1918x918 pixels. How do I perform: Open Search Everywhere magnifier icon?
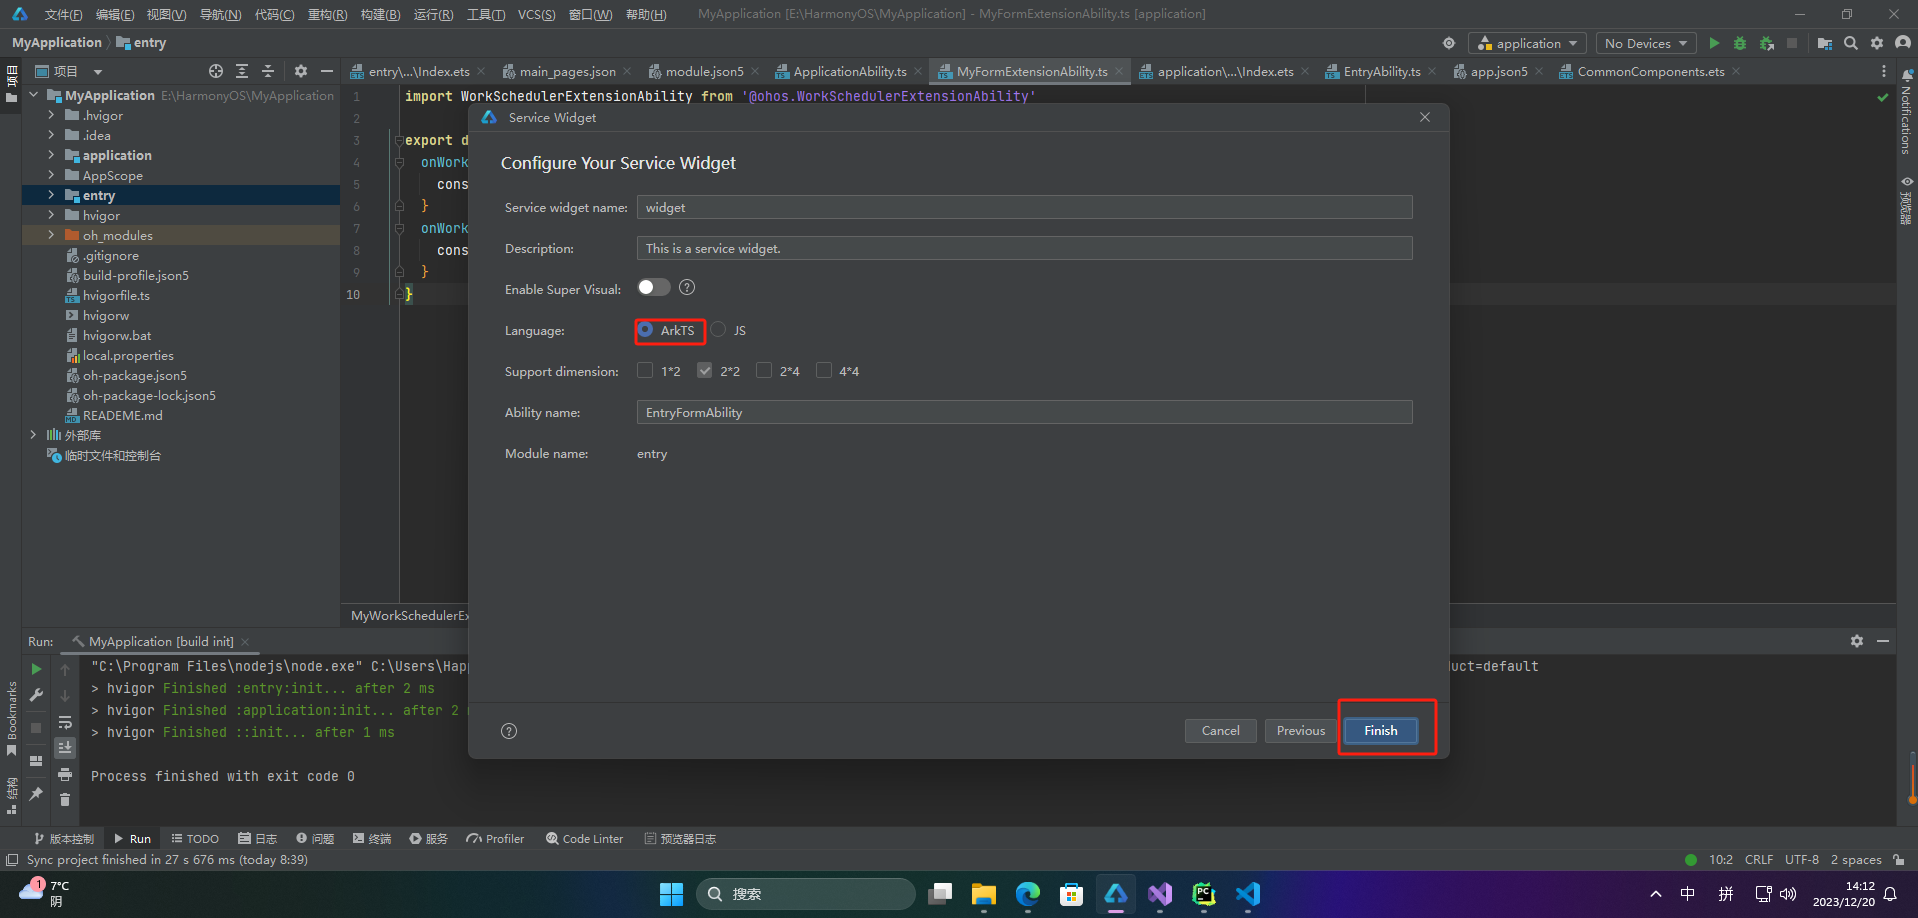point(1851,43)
